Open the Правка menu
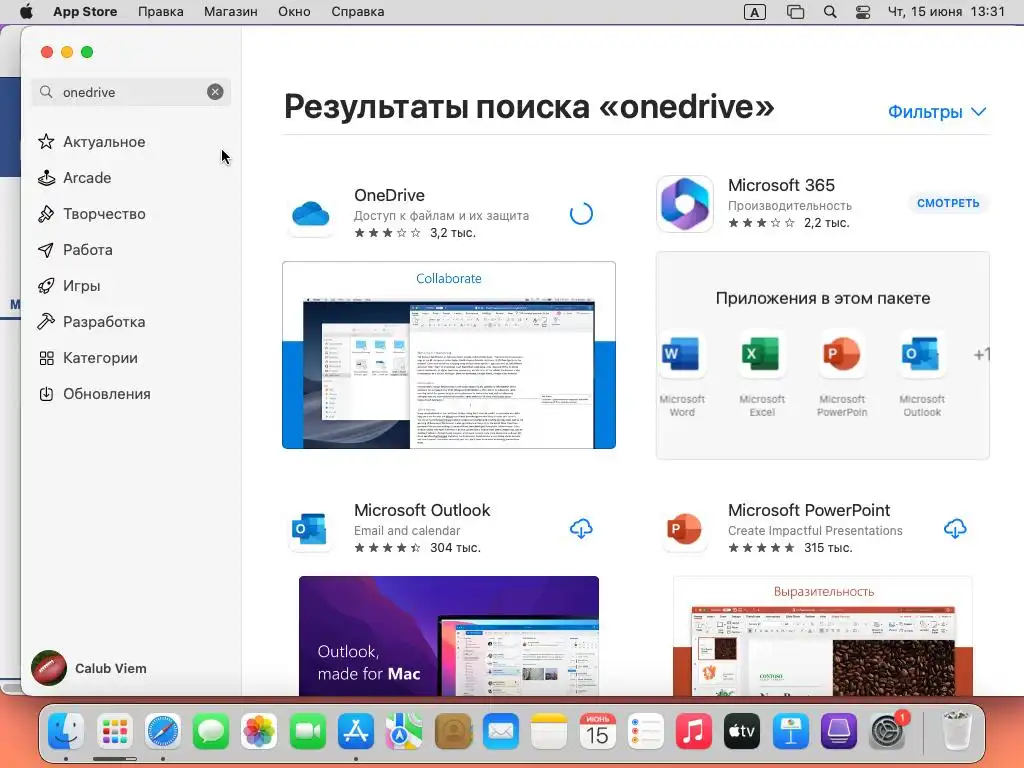Image resolution: width=1024 pixels, height=768 pixels. pos(161,12)
